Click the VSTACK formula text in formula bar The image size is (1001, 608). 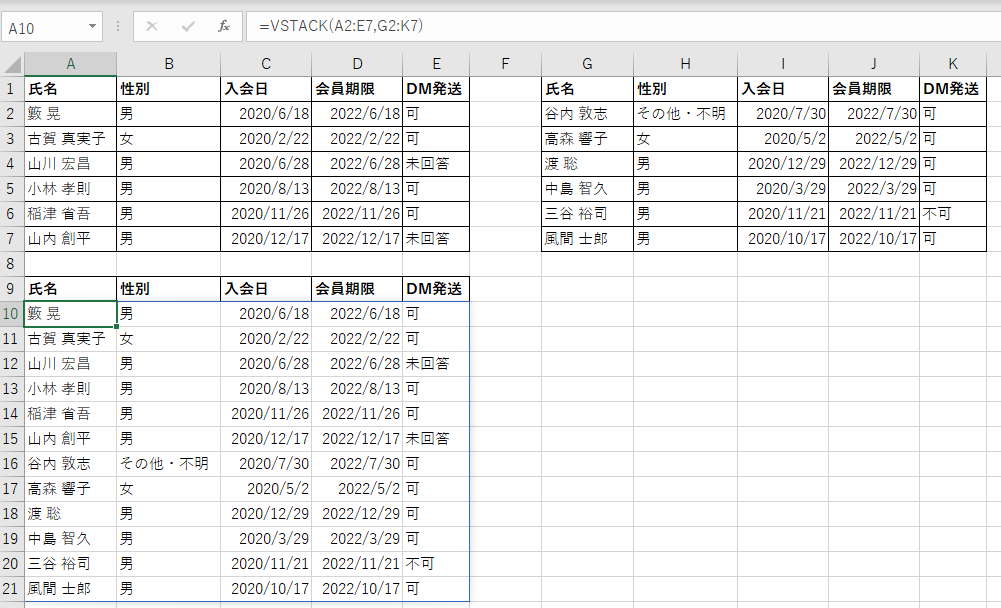pos(330,27)
